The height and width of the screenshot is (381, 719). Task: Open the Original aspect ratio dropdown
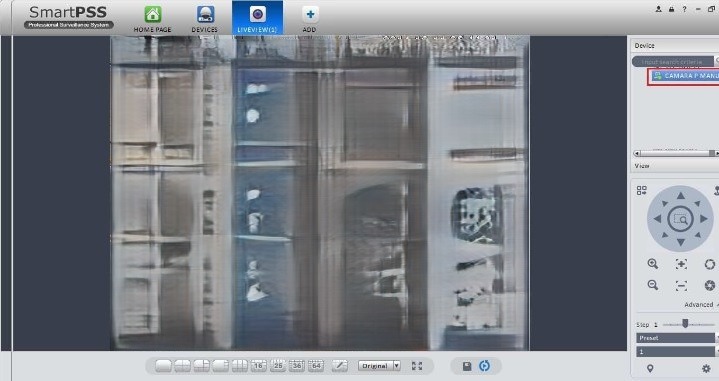[379, 366]
